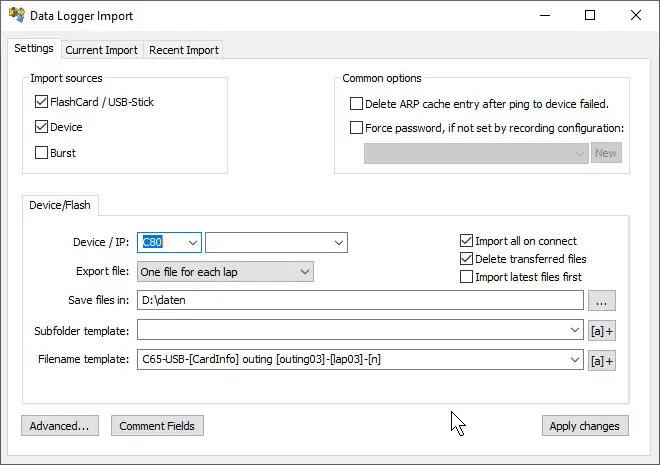
Task: Enable Import latest files first
Action: point(466,277)
